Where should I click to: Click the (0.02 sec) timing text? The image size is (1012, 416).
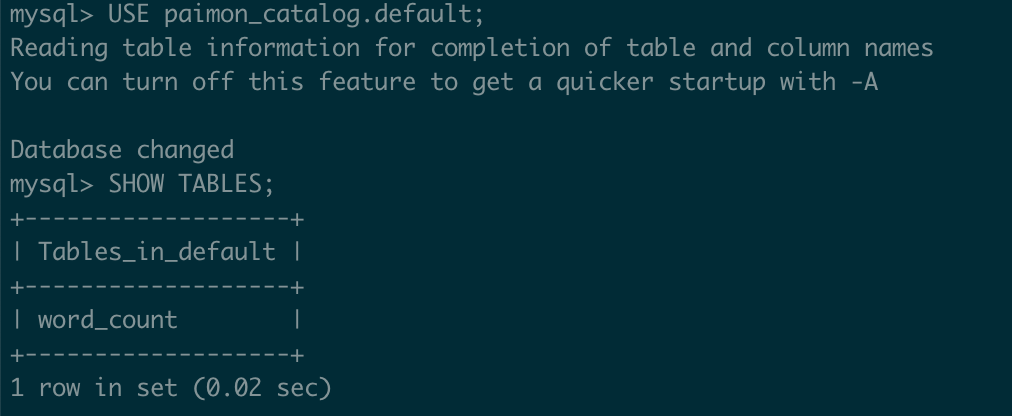click(261, 388)
